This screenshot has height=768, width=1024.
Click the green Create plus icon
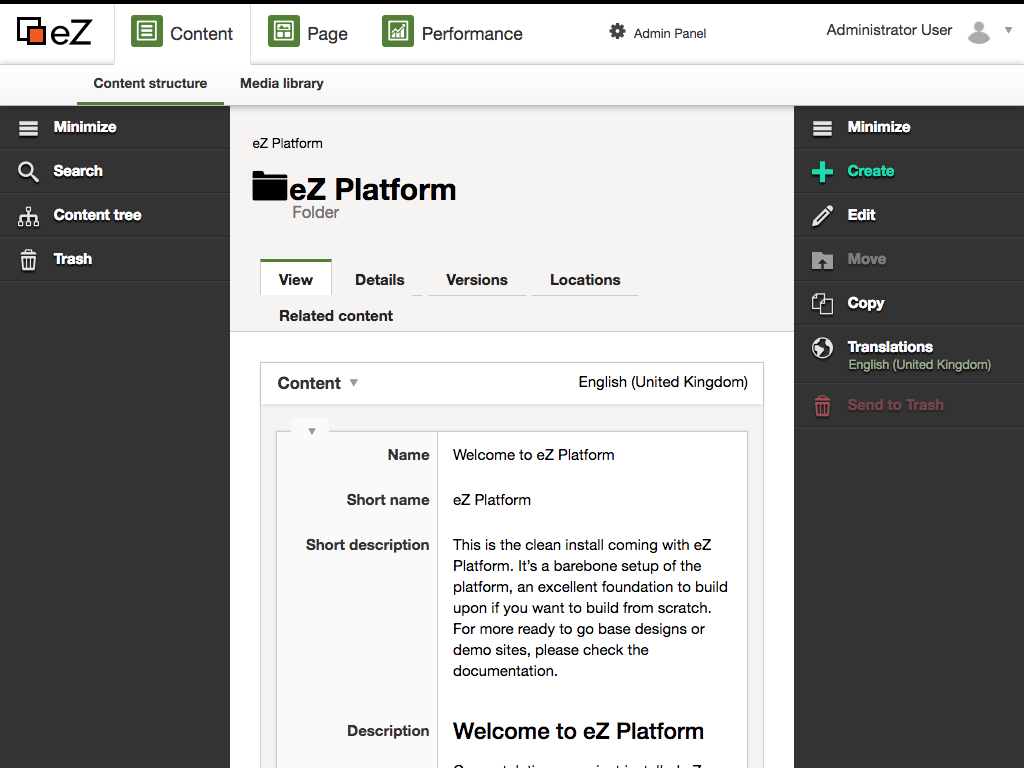click(x=822, y=171)
